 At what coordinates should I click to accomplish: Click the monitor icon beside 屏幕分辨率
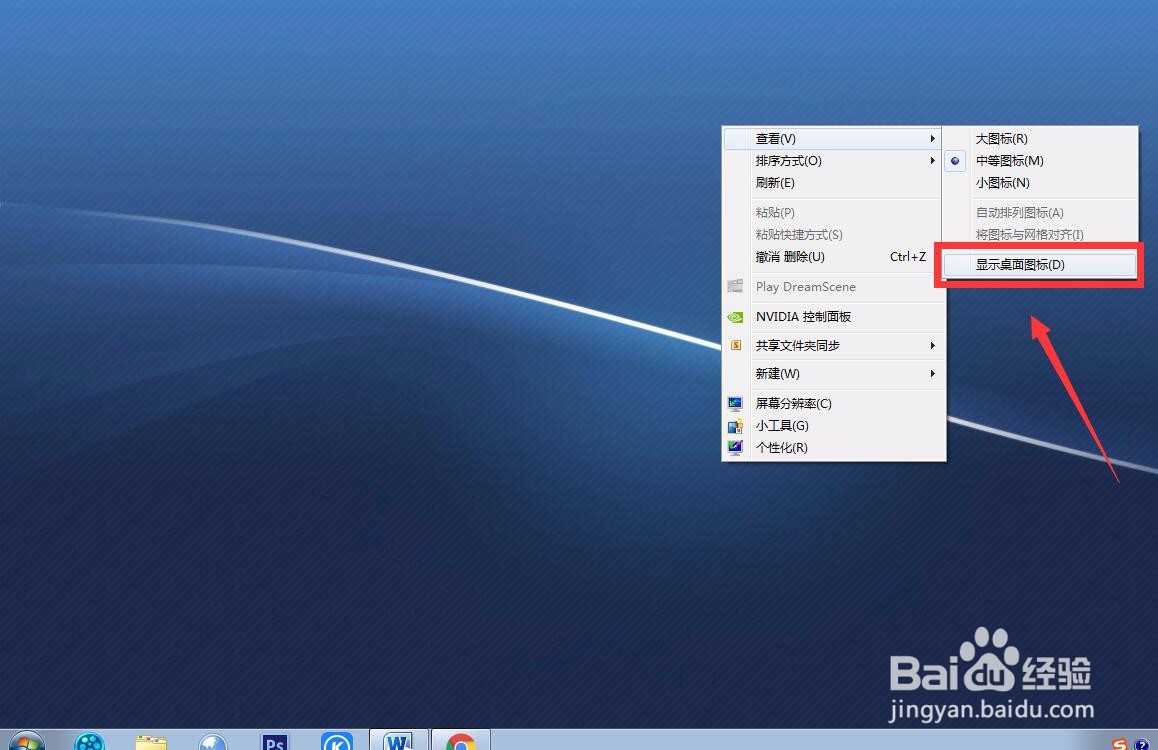(x=735, y=403)
